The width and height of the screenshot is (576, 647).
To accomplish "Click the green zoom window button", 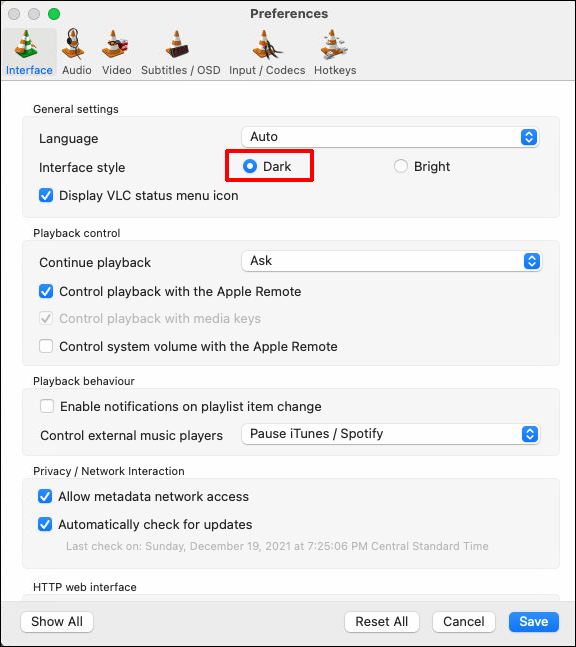I will [54, 14].
